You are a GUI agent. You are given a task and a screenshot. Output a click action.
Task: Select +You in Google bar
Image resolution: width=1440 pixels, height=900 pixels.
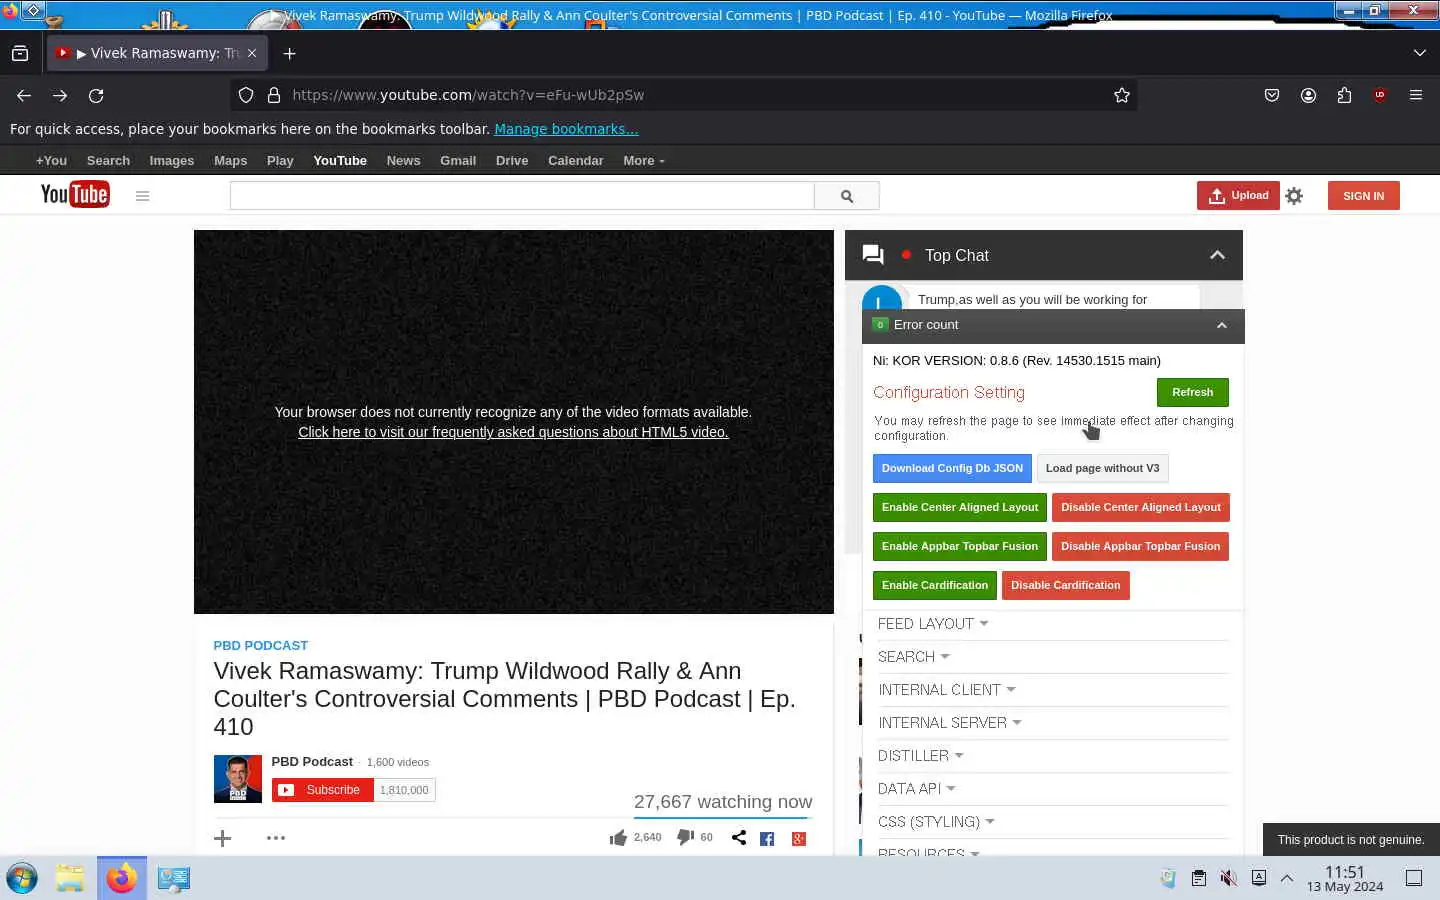pyautogui.click(x=51, y=161)
